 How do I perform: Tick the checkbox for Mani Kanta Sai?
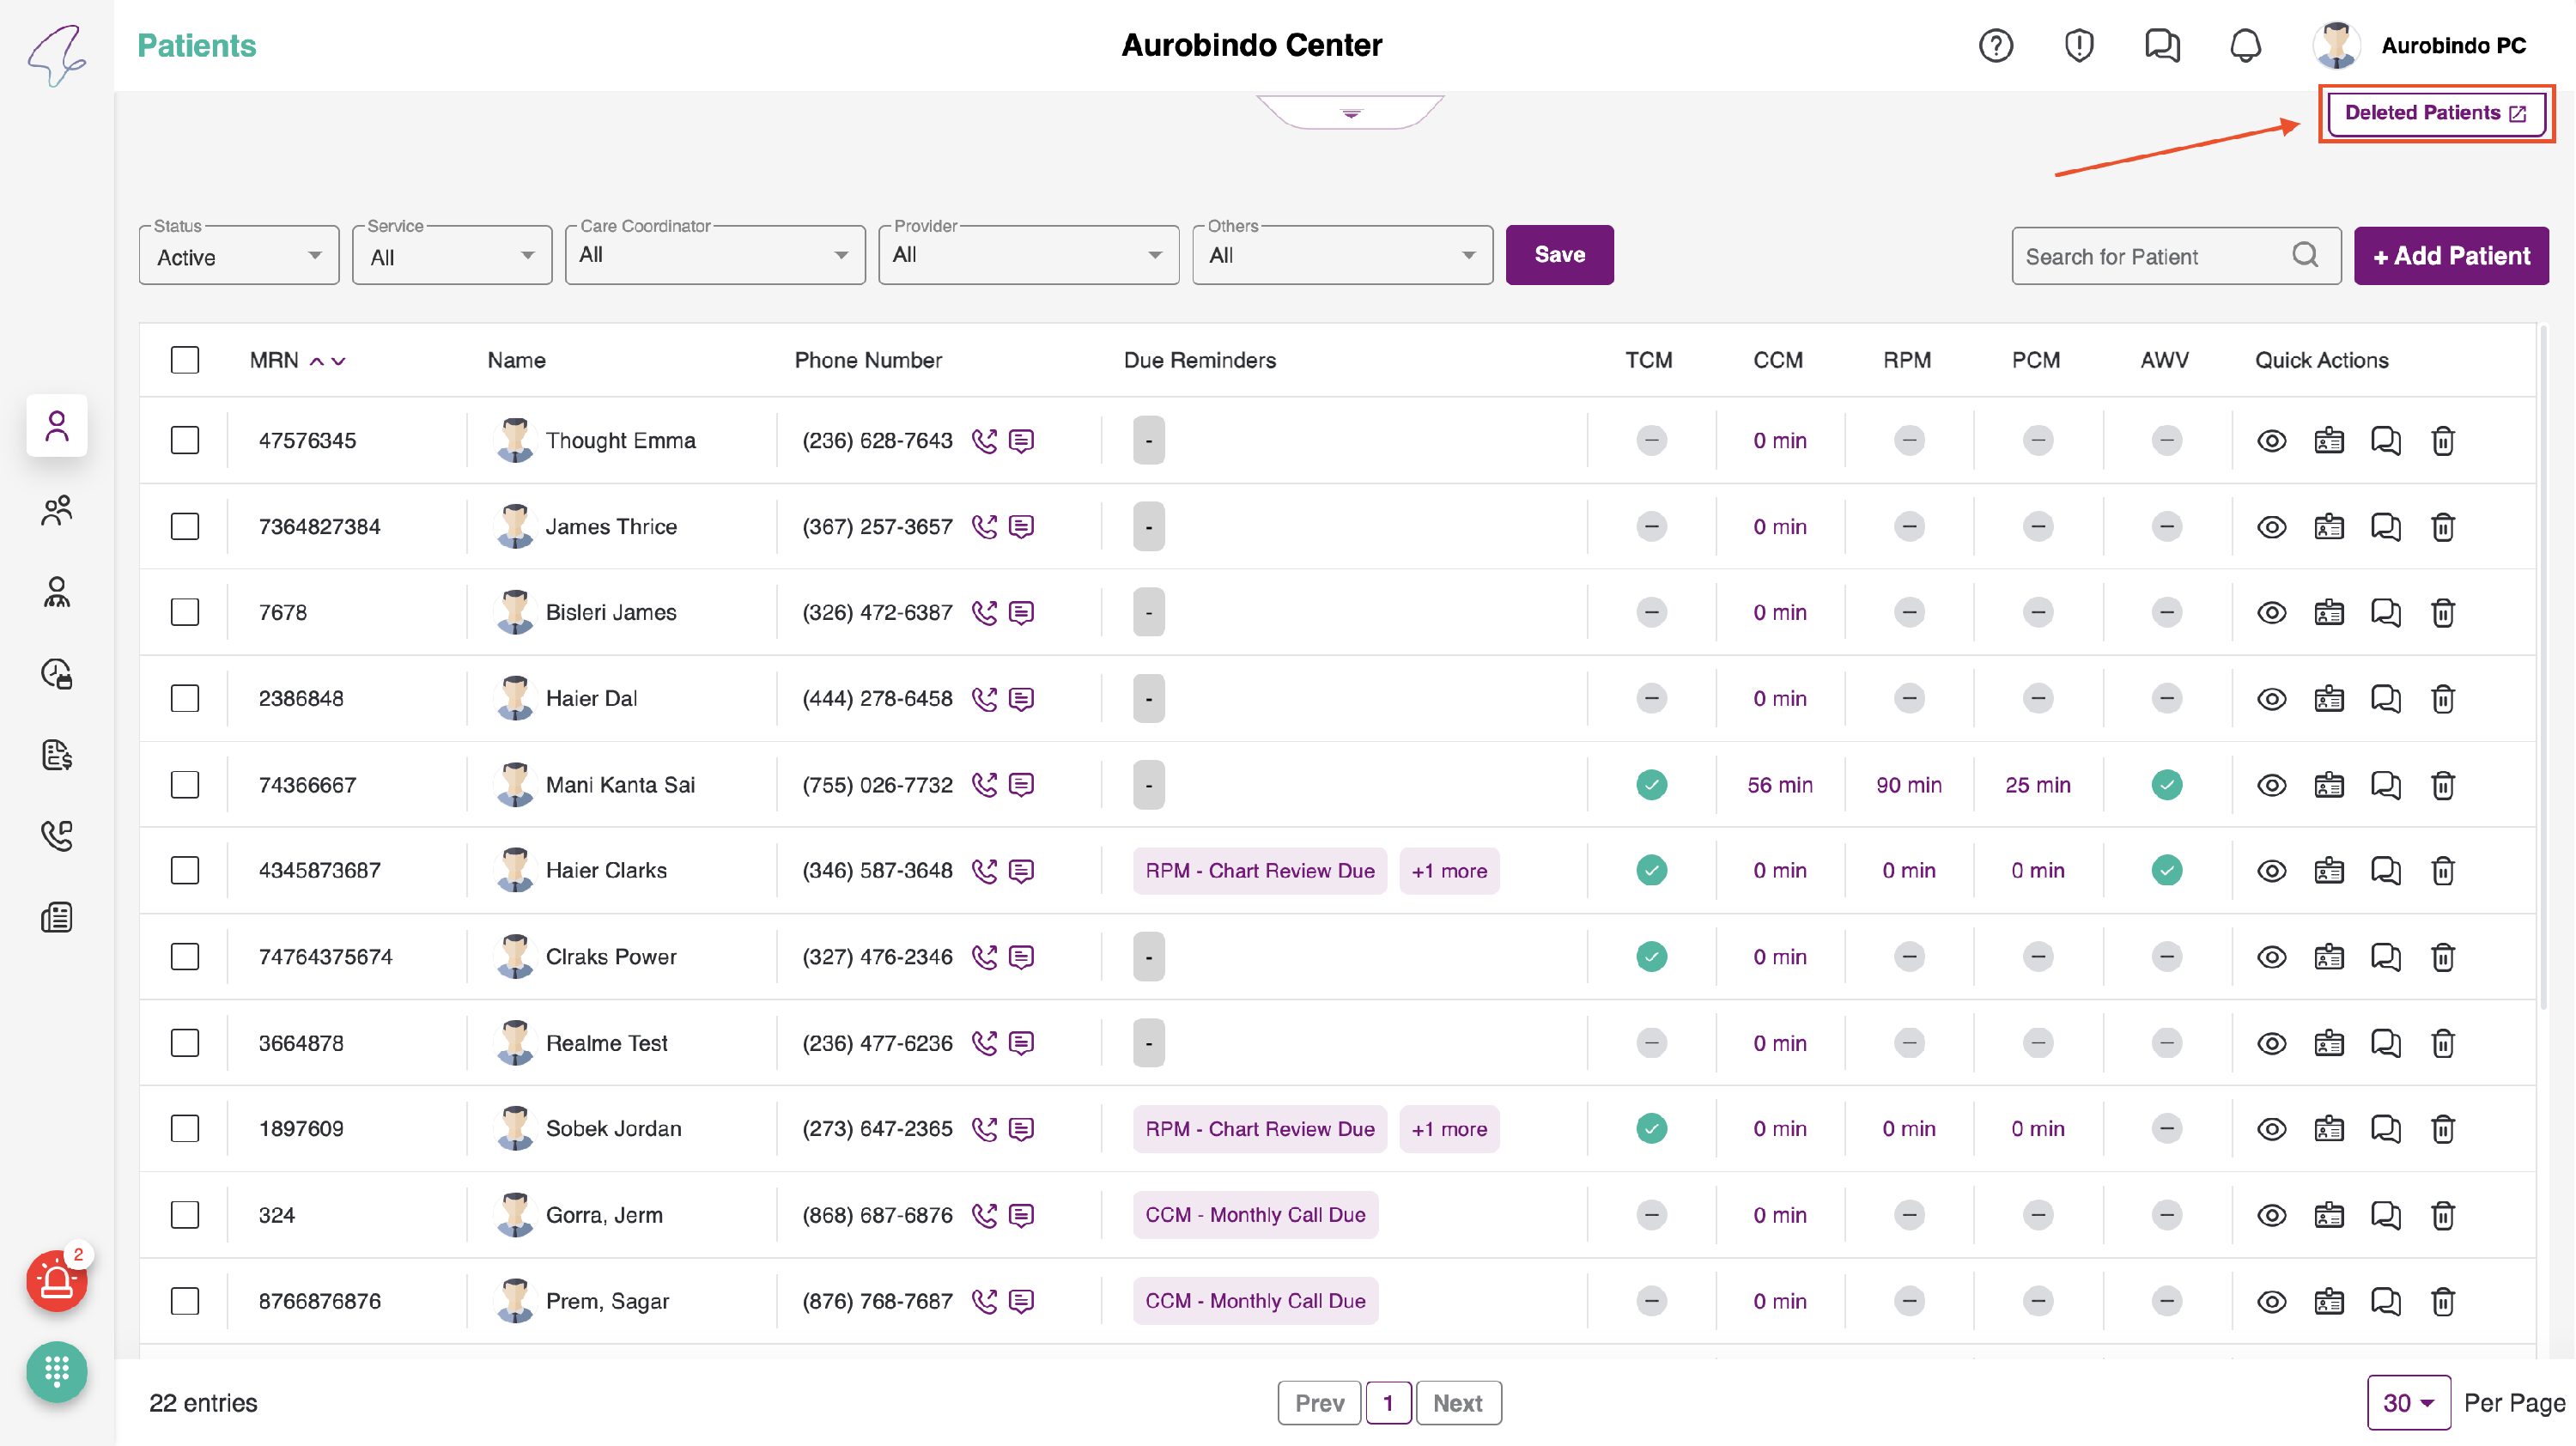coord(185,785)
